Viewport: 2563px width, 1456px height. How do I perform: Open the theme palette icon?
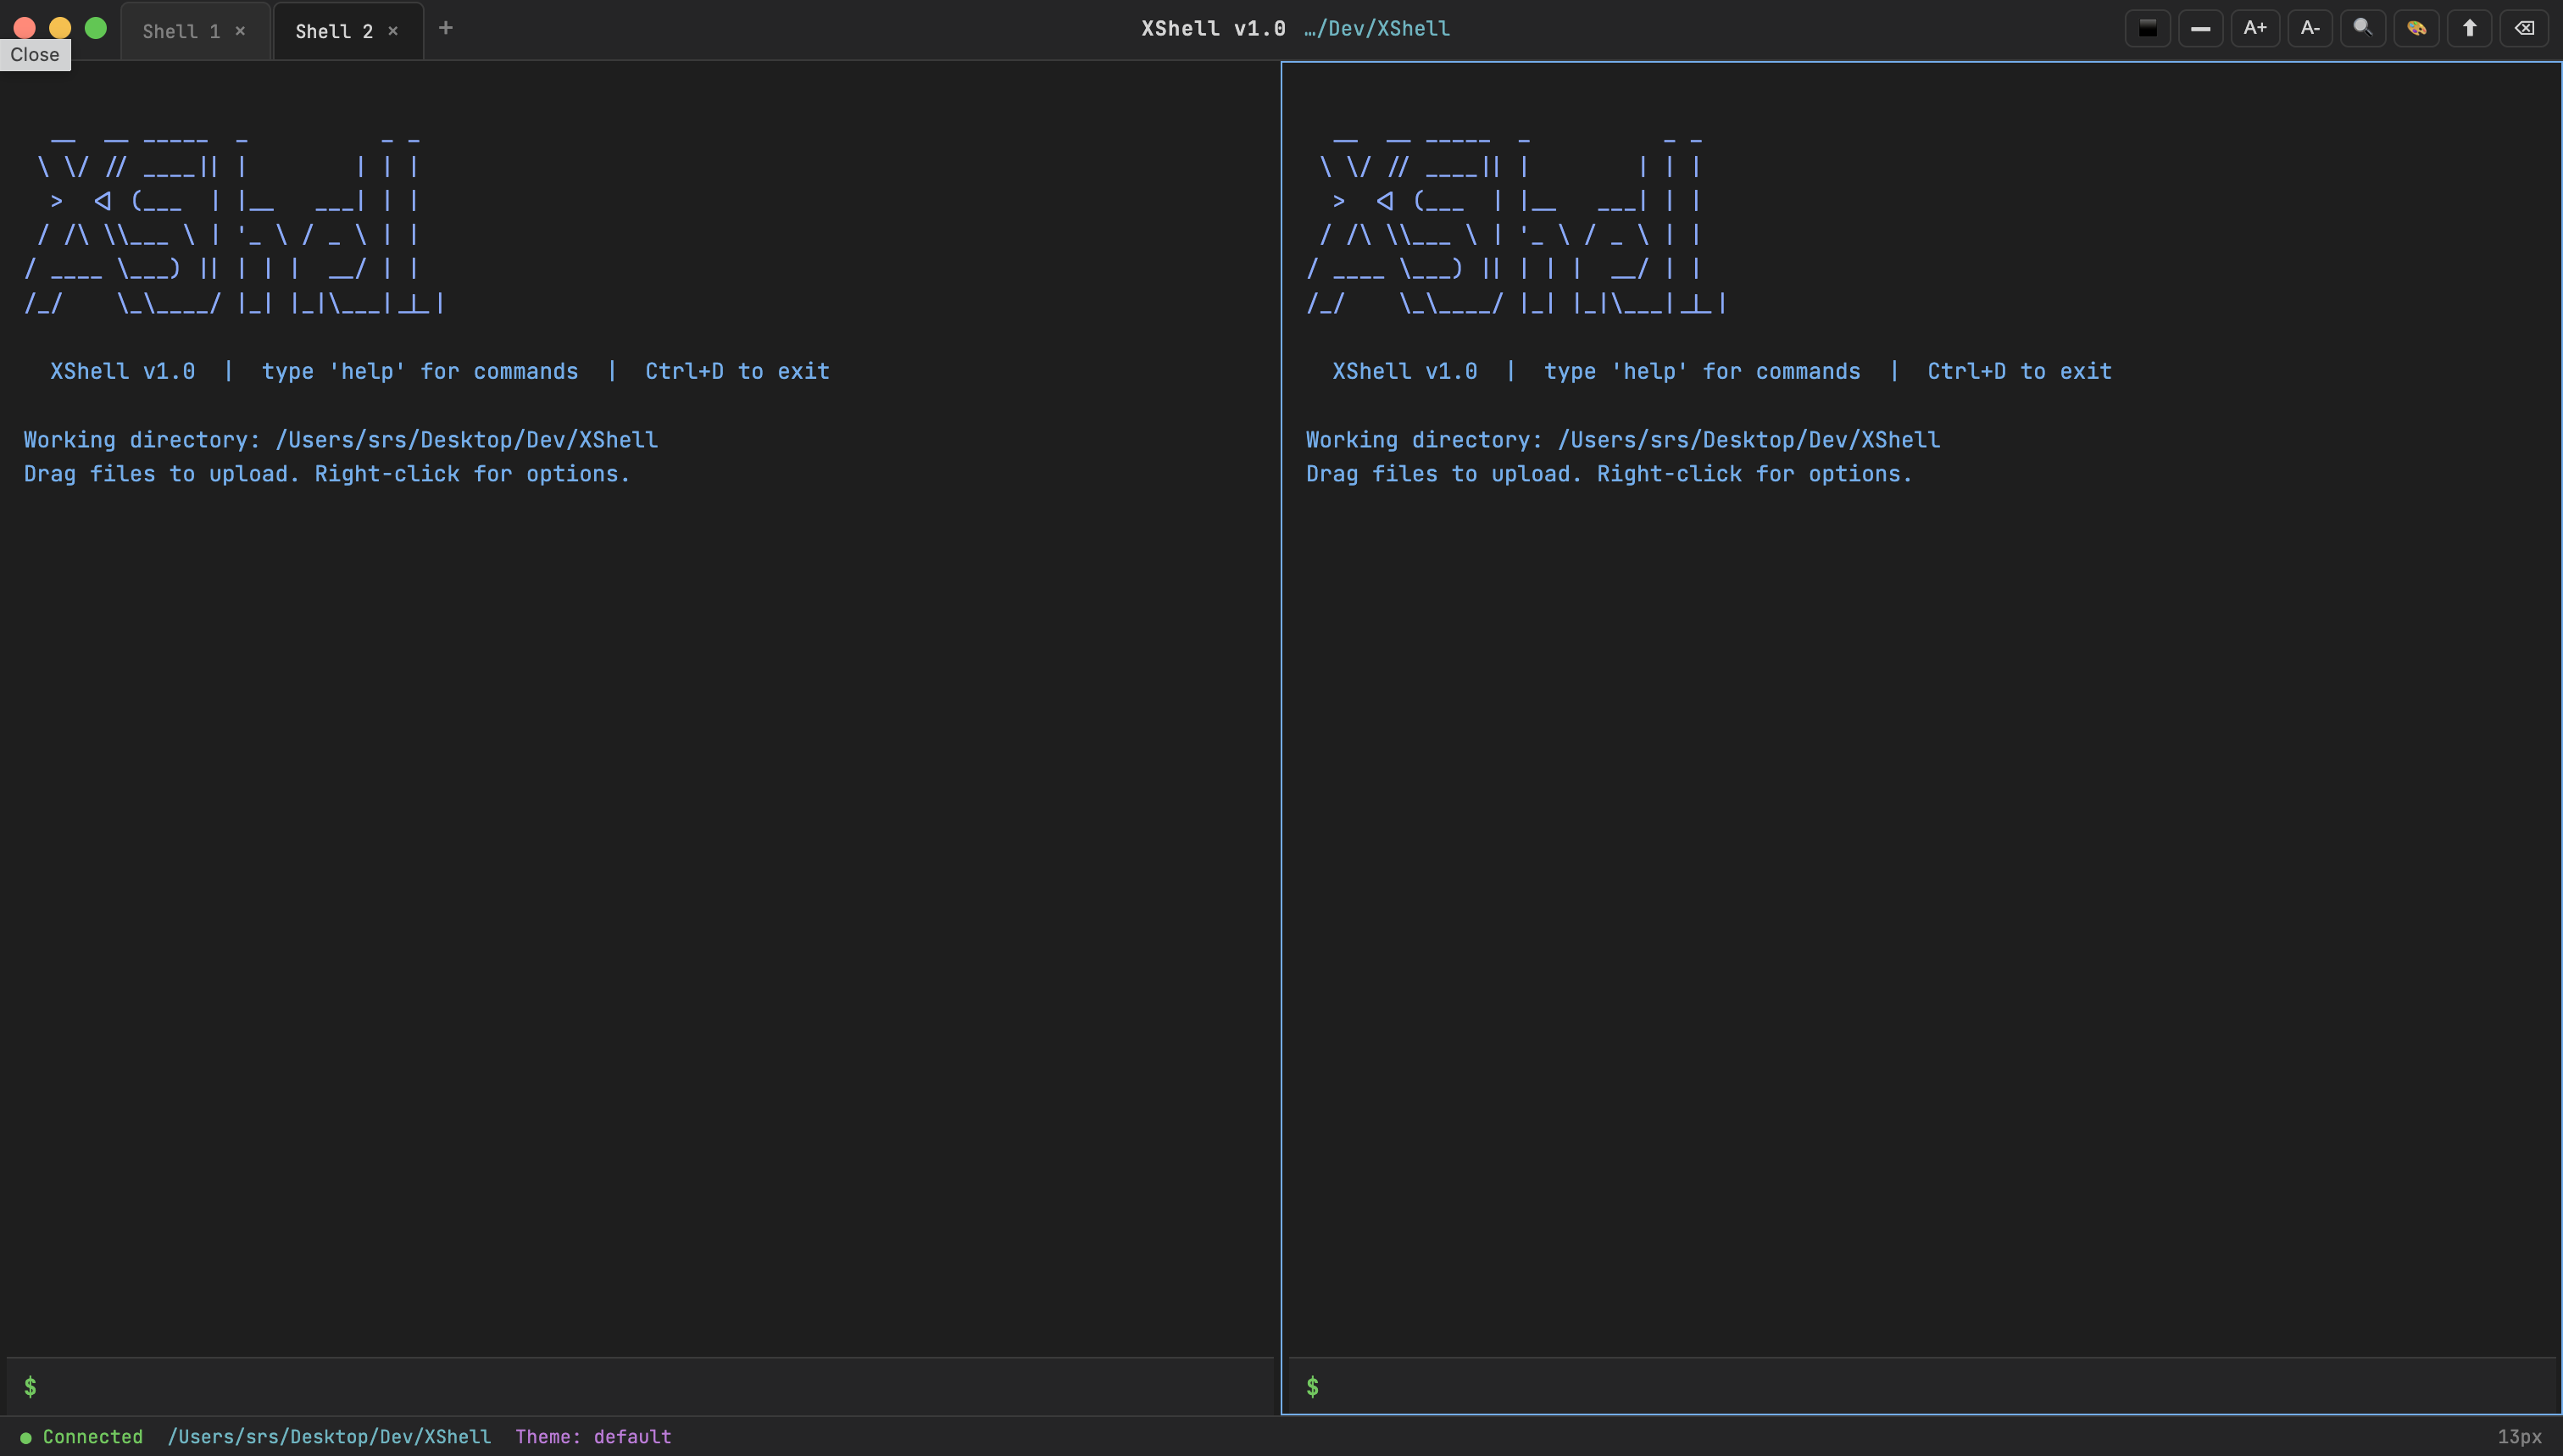click(x=2416, y=28)
